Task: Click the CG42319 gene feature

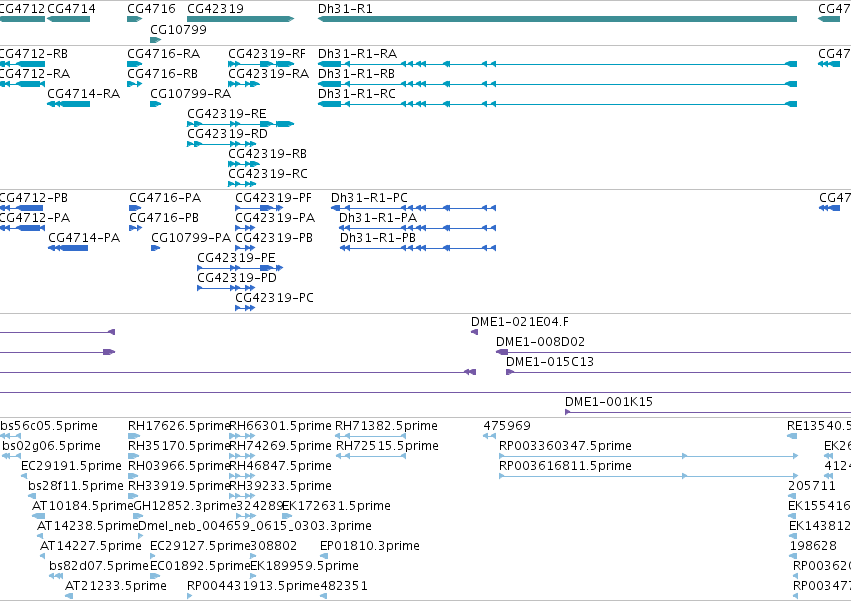Action: pyautogui.click(x=240, y=19)
